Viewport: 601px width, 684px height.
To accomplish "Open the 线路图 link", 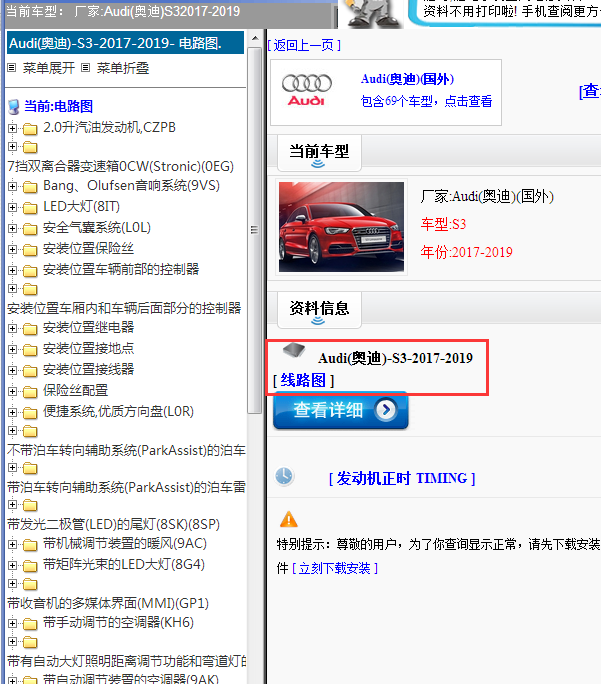I will point(304,380).
